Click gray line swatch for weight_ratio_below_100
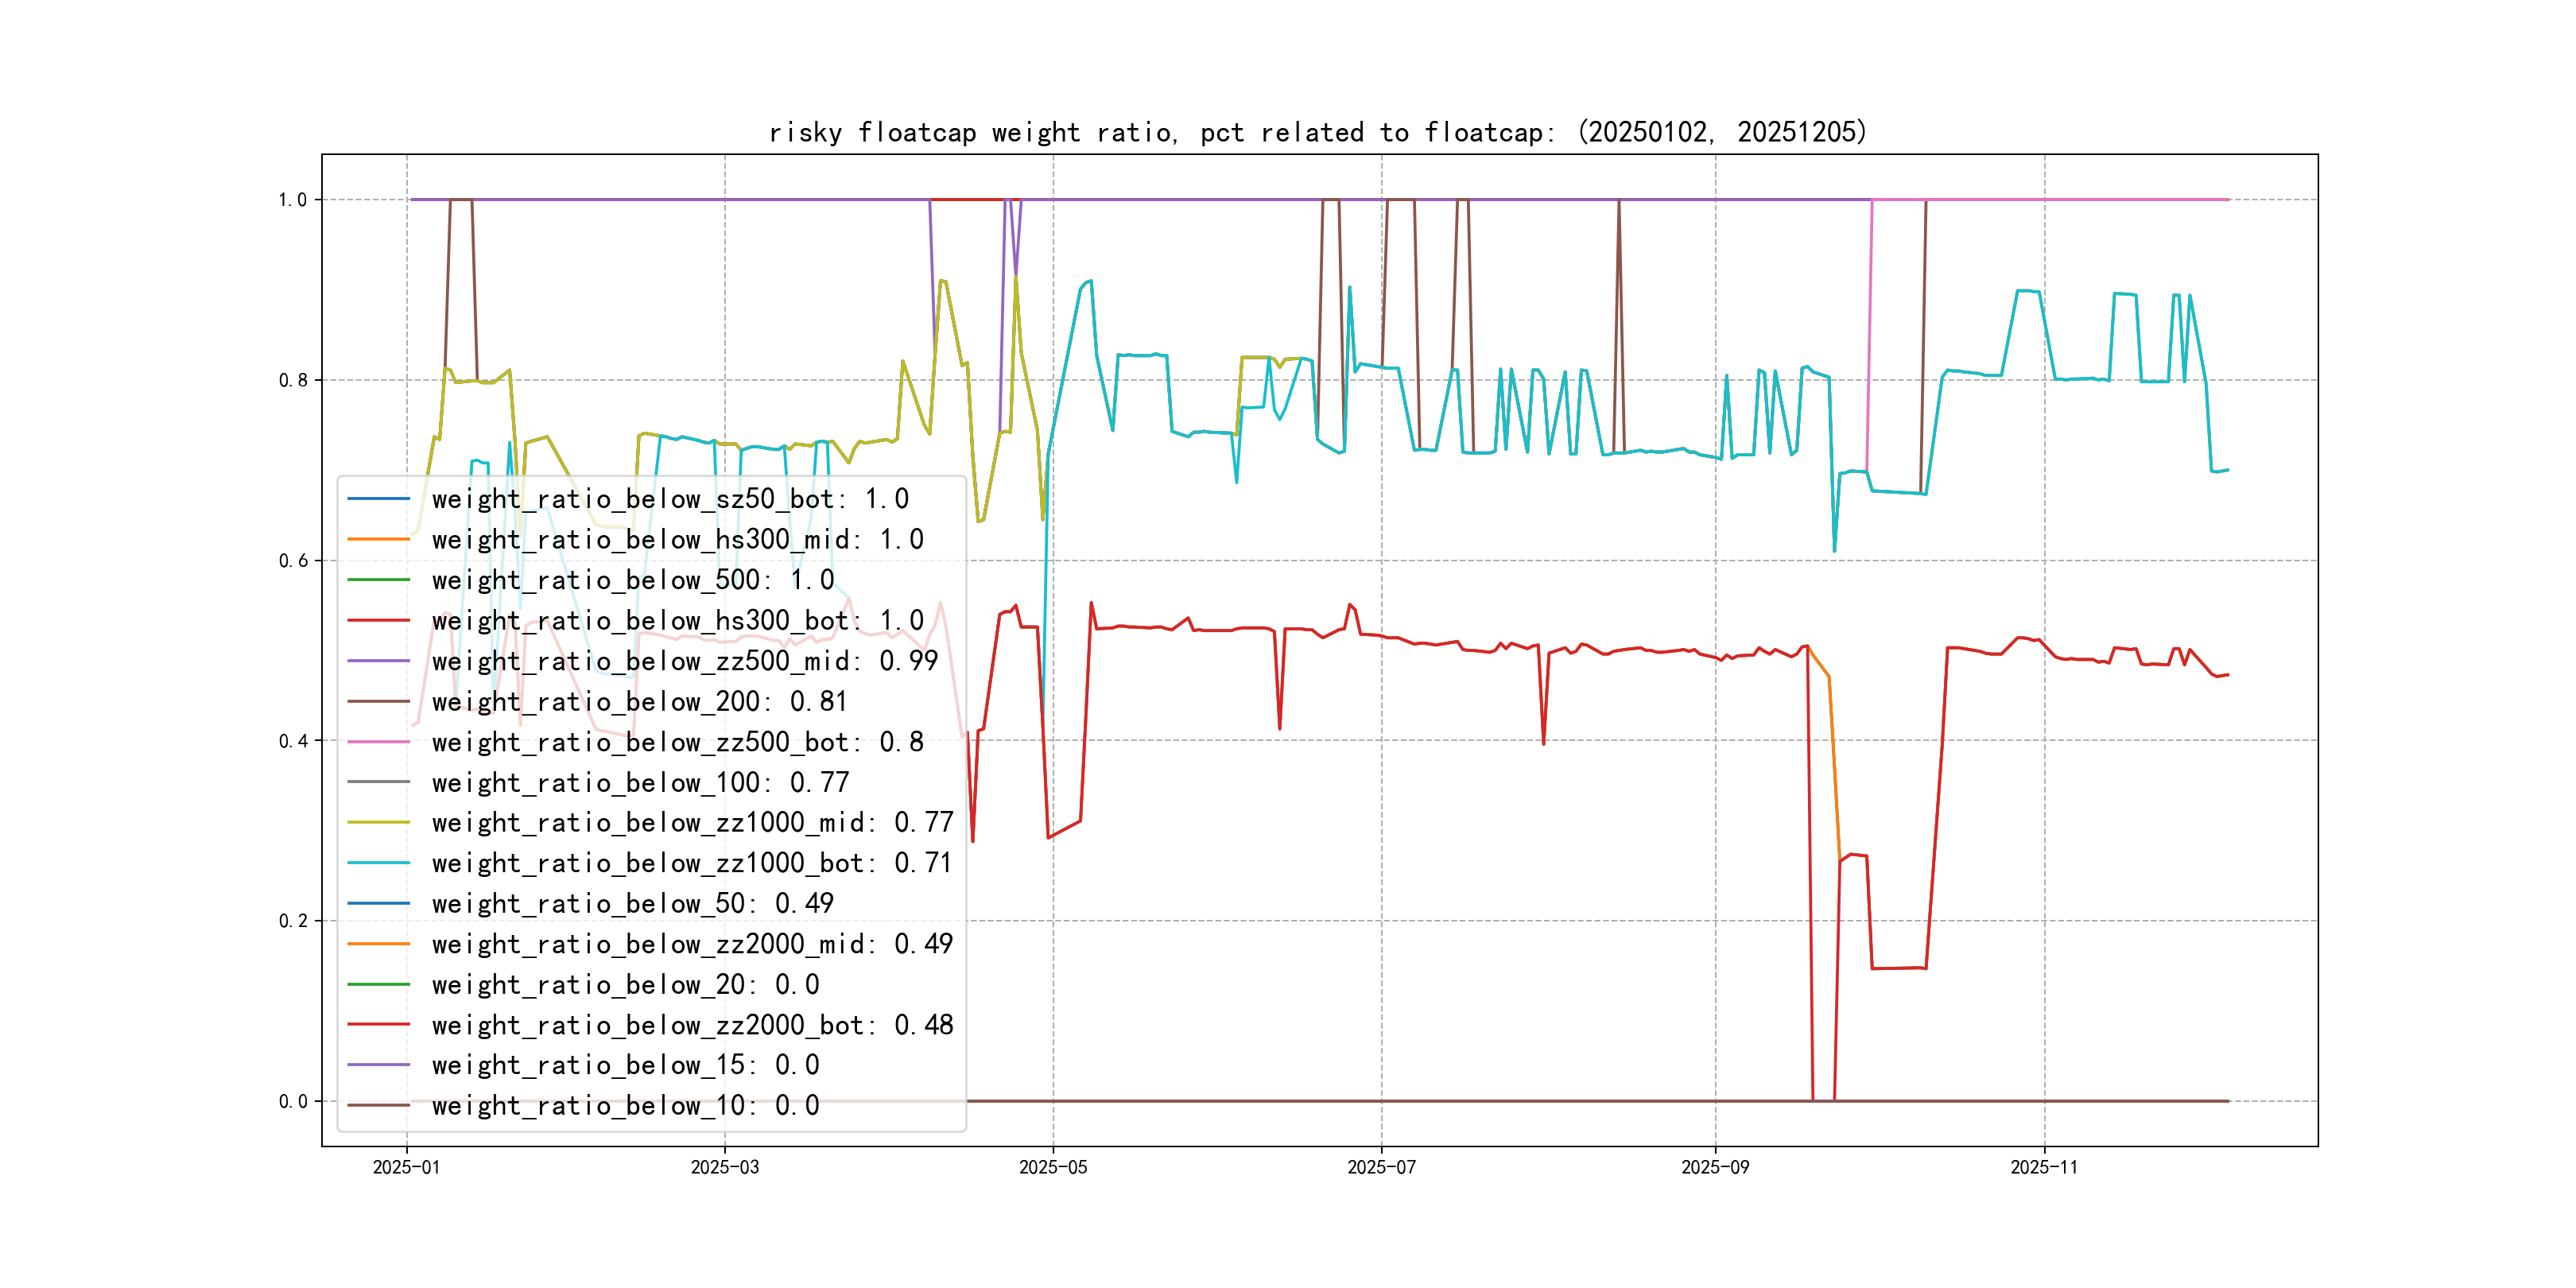 tap(378, 783)
